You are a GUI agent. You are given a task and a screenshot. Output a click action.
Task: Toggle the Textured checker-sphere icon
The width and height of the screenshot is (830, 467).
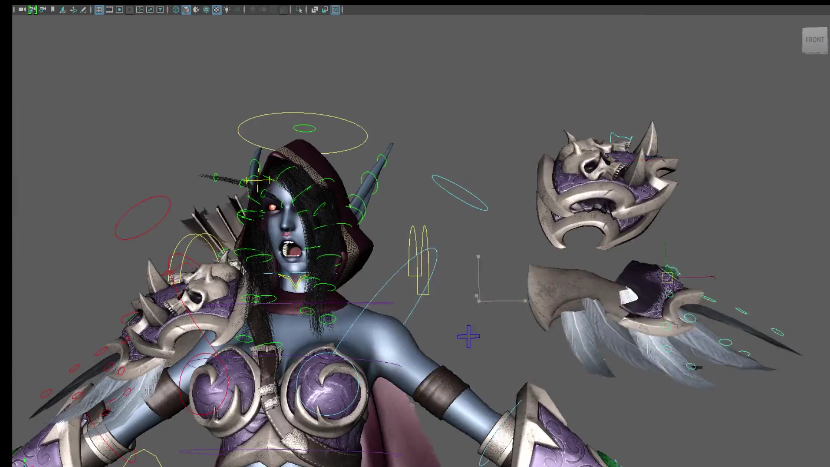[x=216, y=10]
